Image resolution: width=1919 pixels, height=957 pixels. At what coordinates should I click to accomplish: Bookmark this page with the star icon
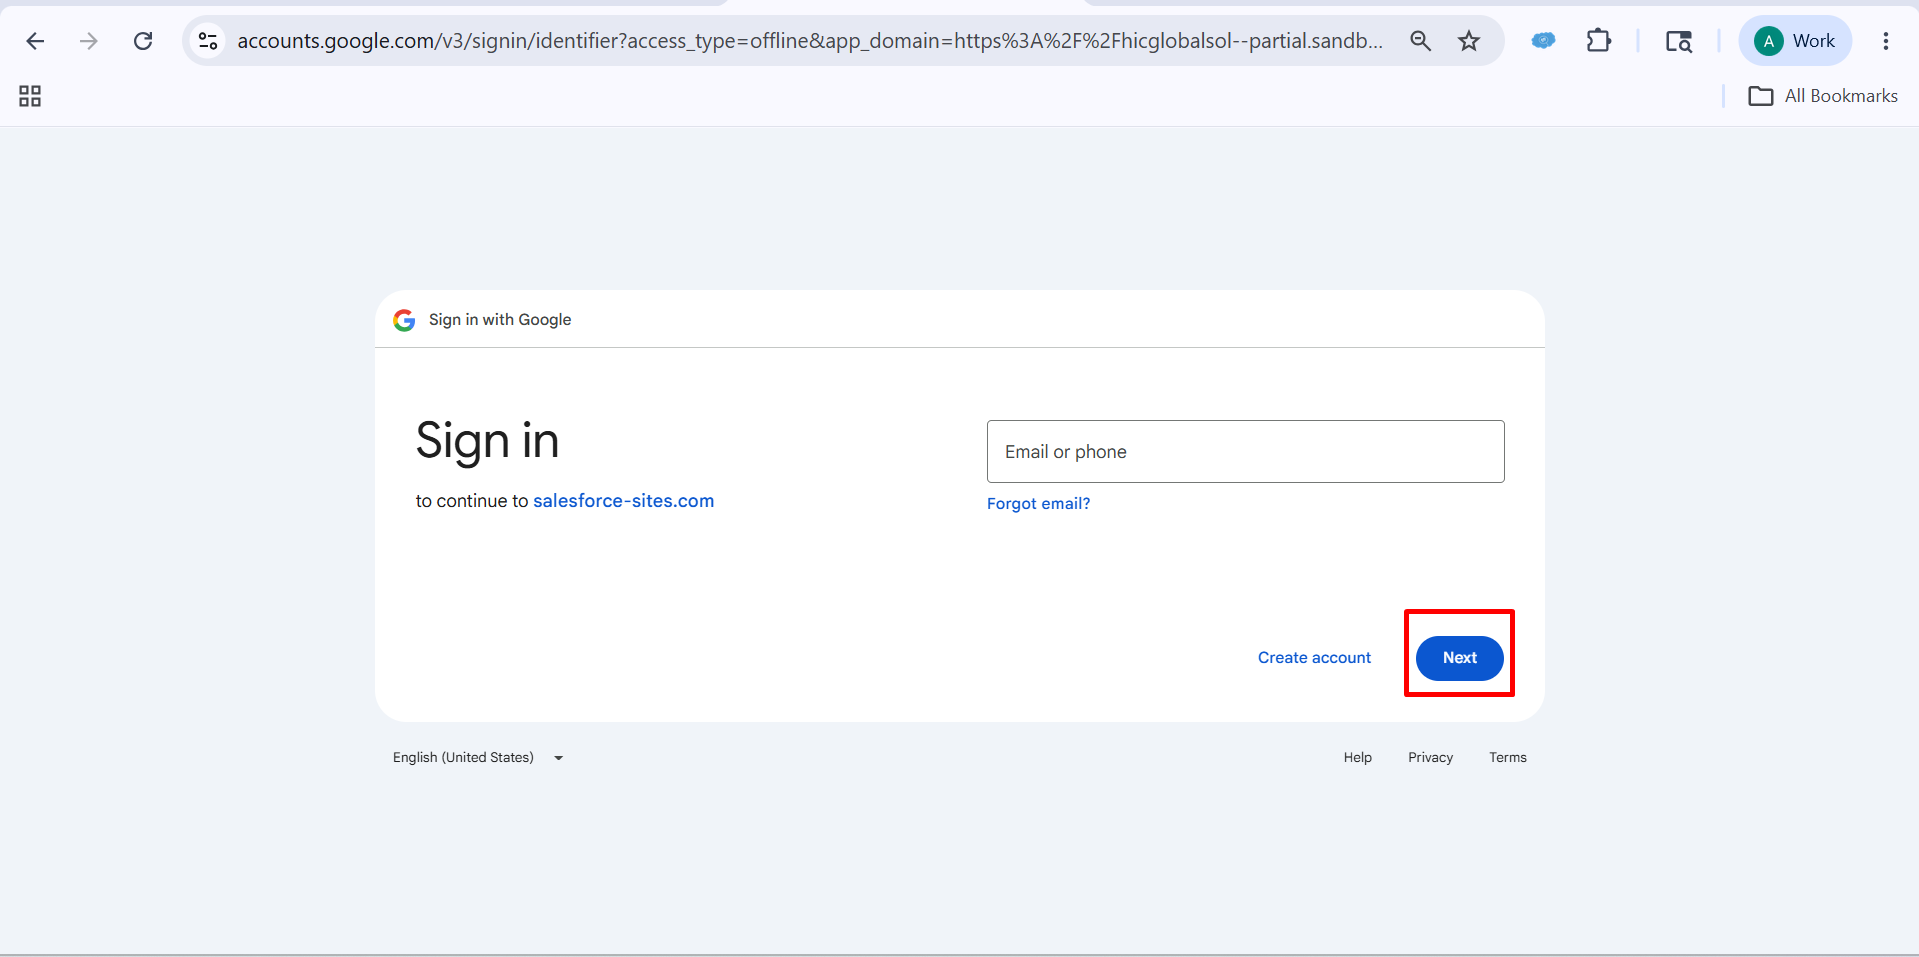click(x=1469, y=41)
